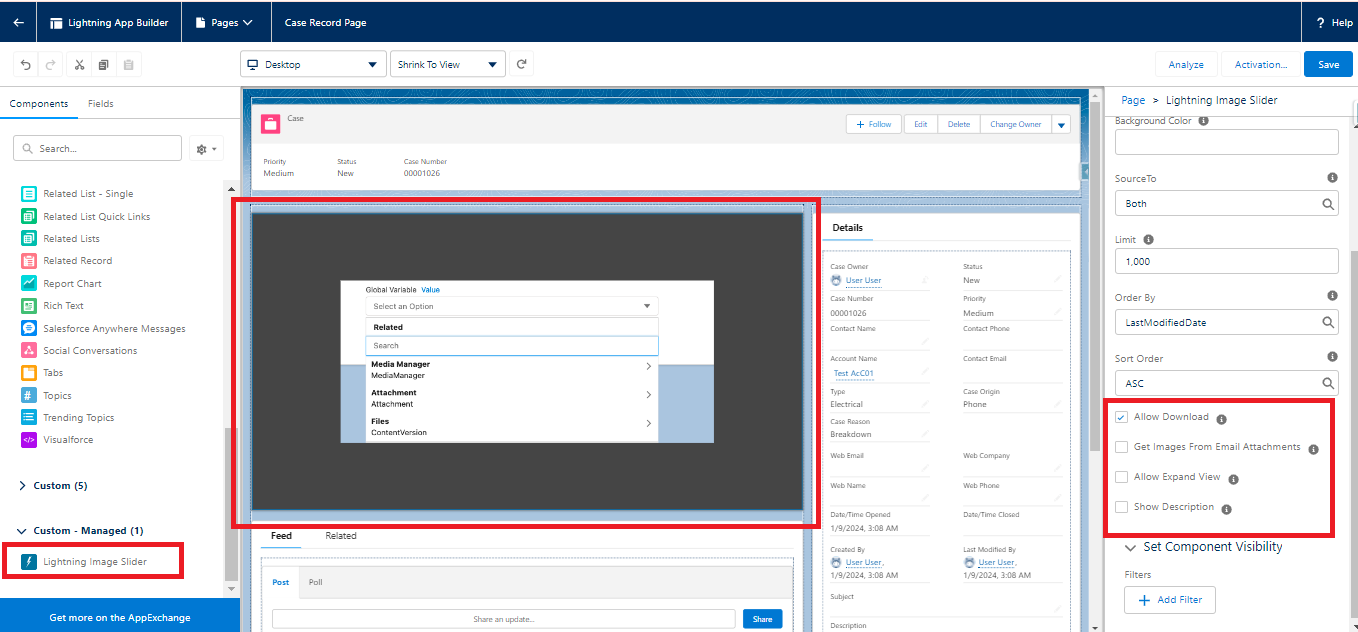Click Get more on the AppExchange
This screenshot has width=1358, height=632.
(120, 618)
